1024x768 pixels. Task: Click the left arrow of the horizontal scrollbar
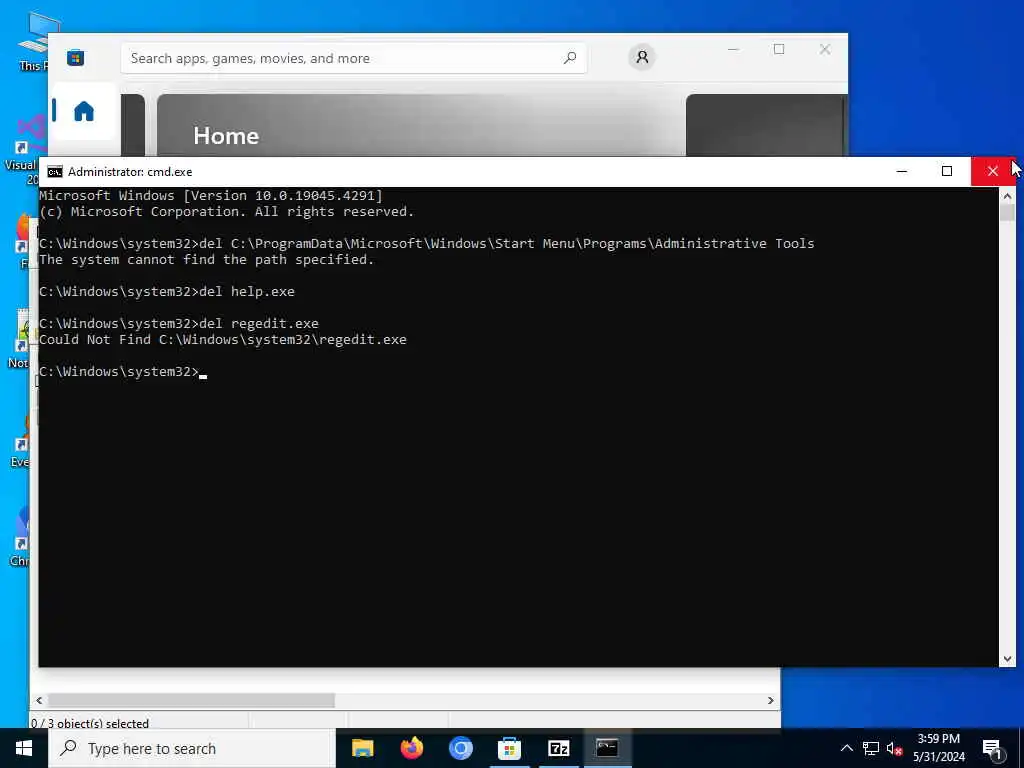pyautogui.click(x=39, y=700)
